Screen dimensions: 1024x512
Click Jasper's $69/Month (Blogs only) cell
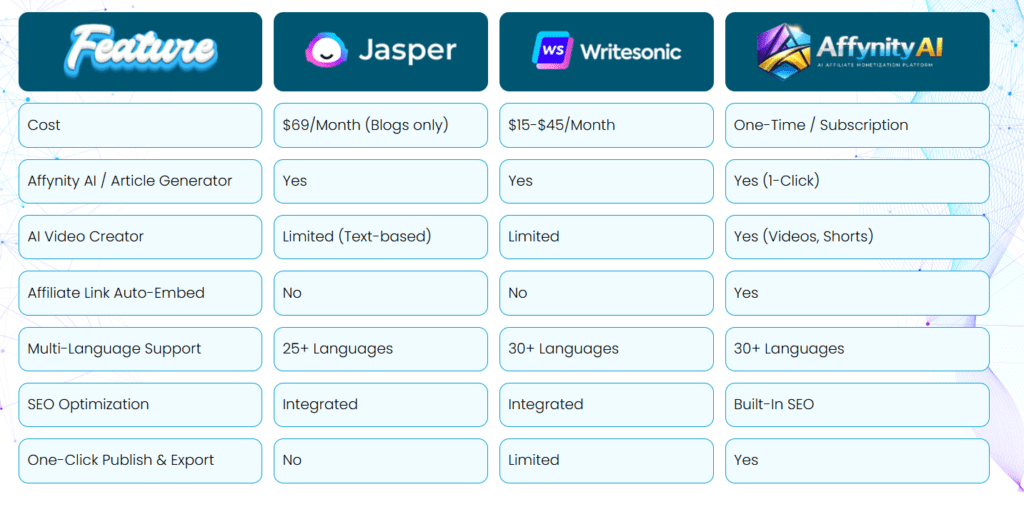click(x=381, y=125)
